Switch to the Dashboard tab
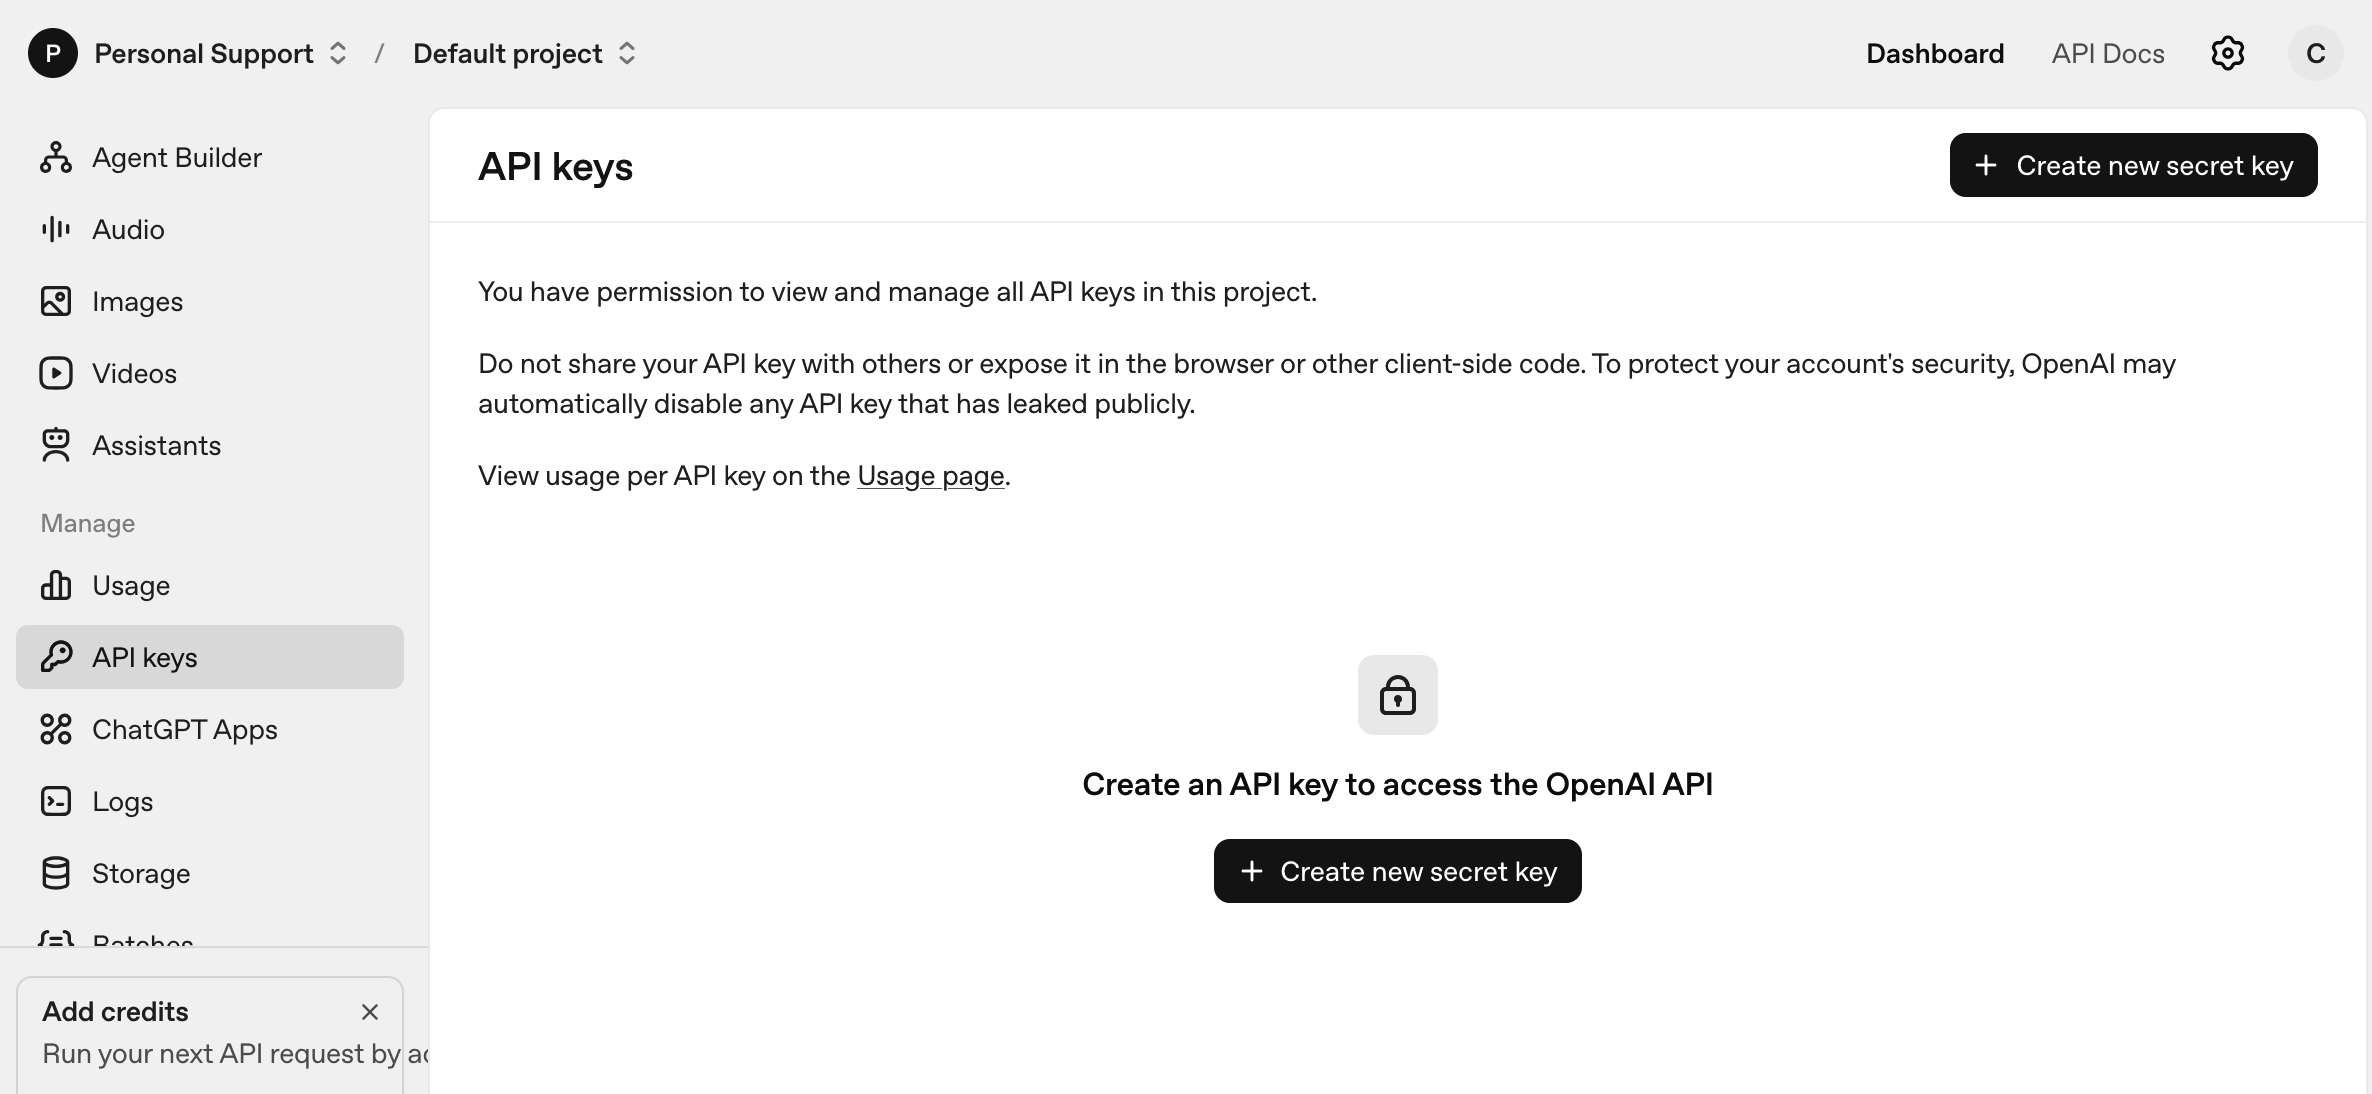The height and width of the screenshot is (1094, 2372). point(1934,53)
